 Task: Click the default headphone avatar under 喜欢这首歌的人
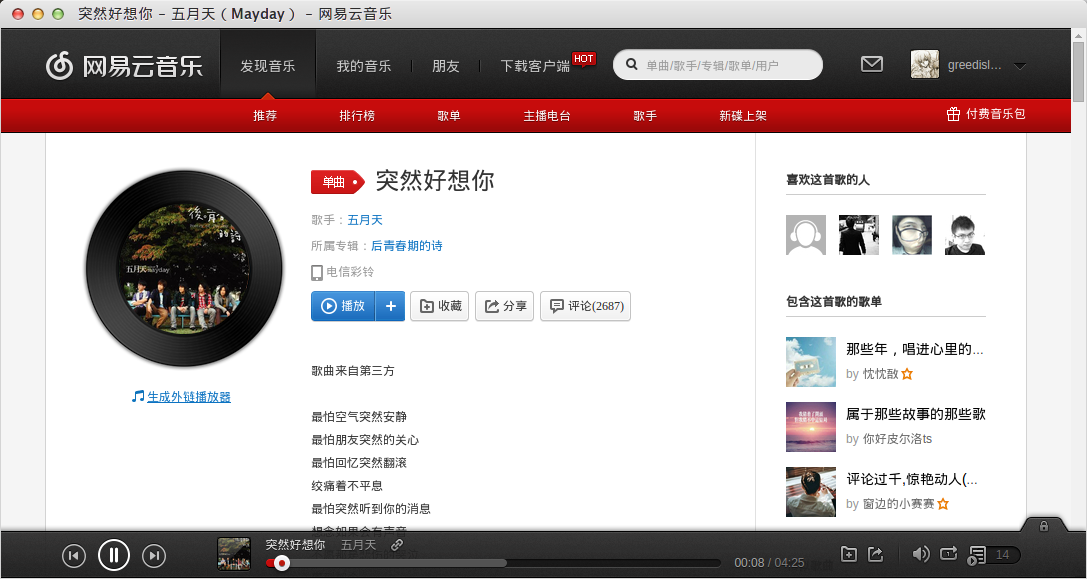point(806,235)
